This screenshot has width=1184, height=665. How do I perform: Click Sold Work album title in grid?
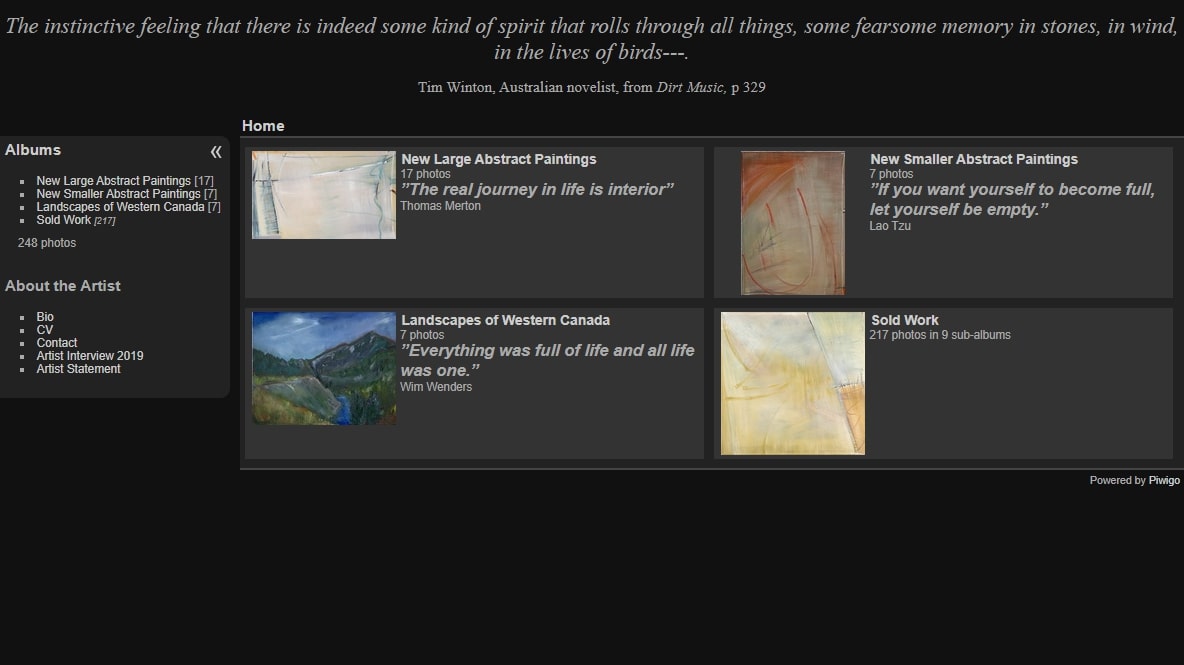click(x=905, y=320)
